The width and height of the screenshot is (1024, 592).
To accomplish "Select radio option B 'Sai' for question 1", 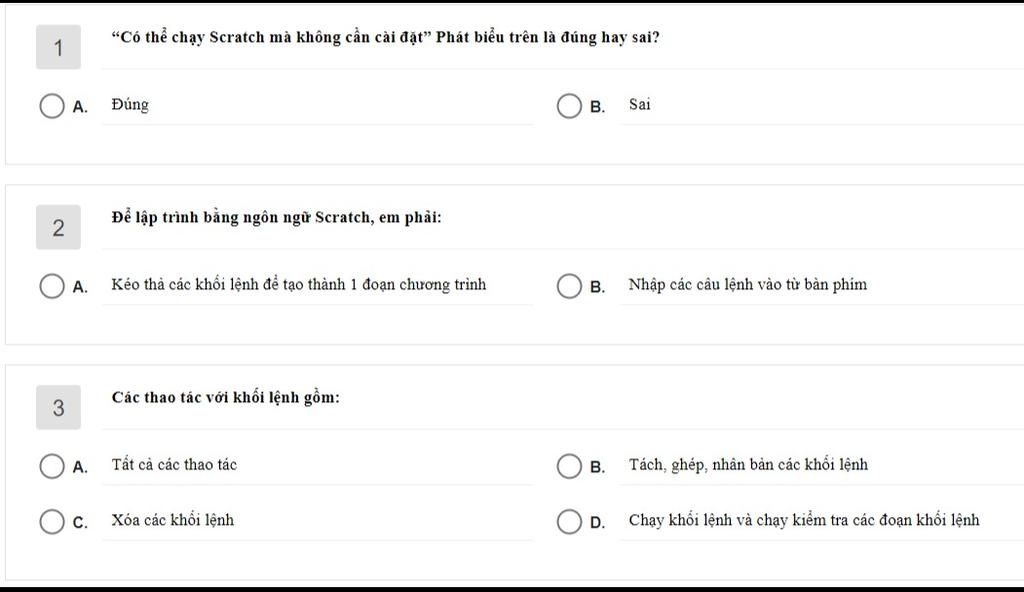I will 569,106.
